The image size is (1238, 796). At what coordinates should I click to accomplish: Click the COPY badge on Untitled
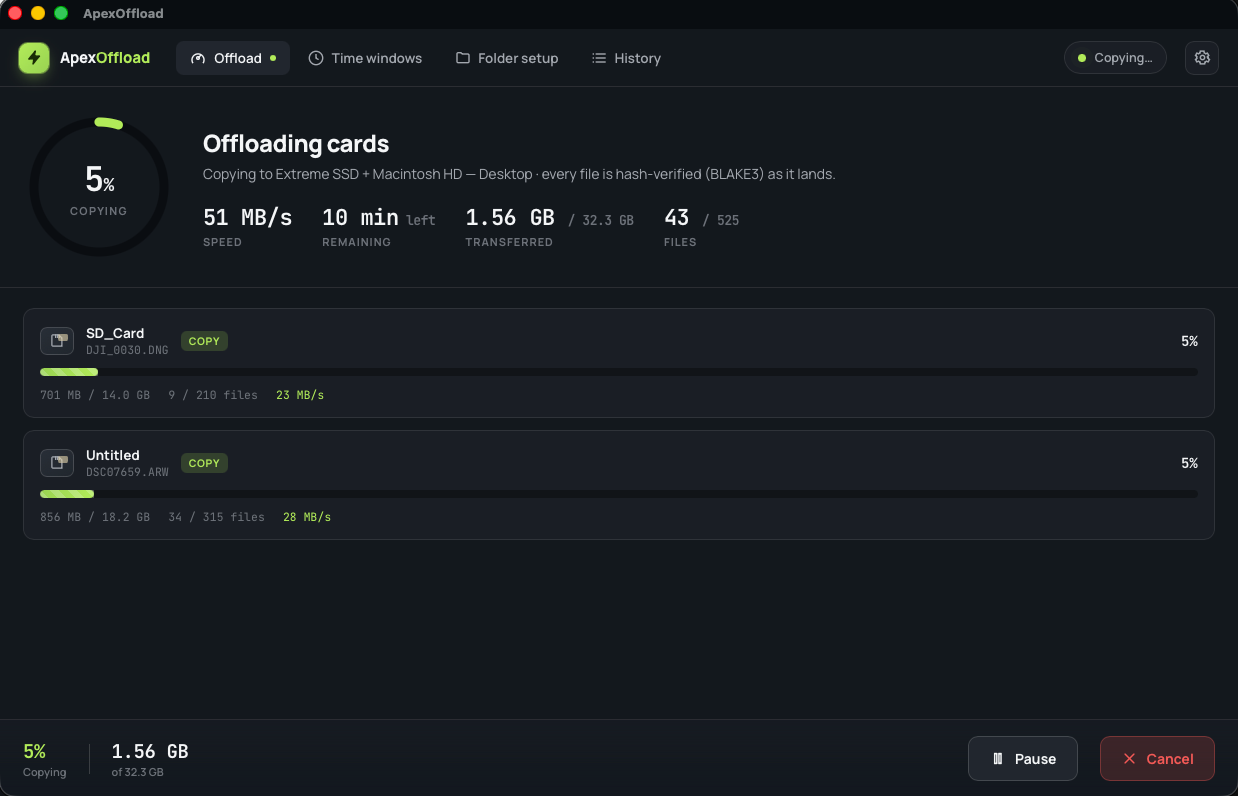tap(204, 463)
